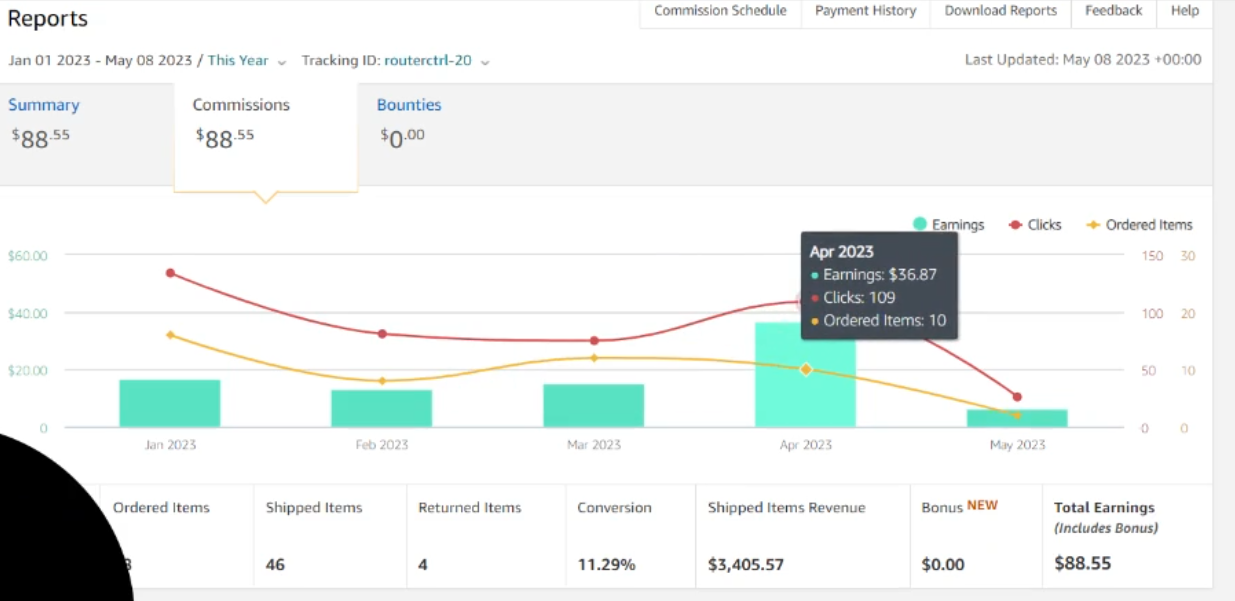
Task: Click the 'Jan 01 2023 - May 08 2023' date text
Action: coord(100,60)
